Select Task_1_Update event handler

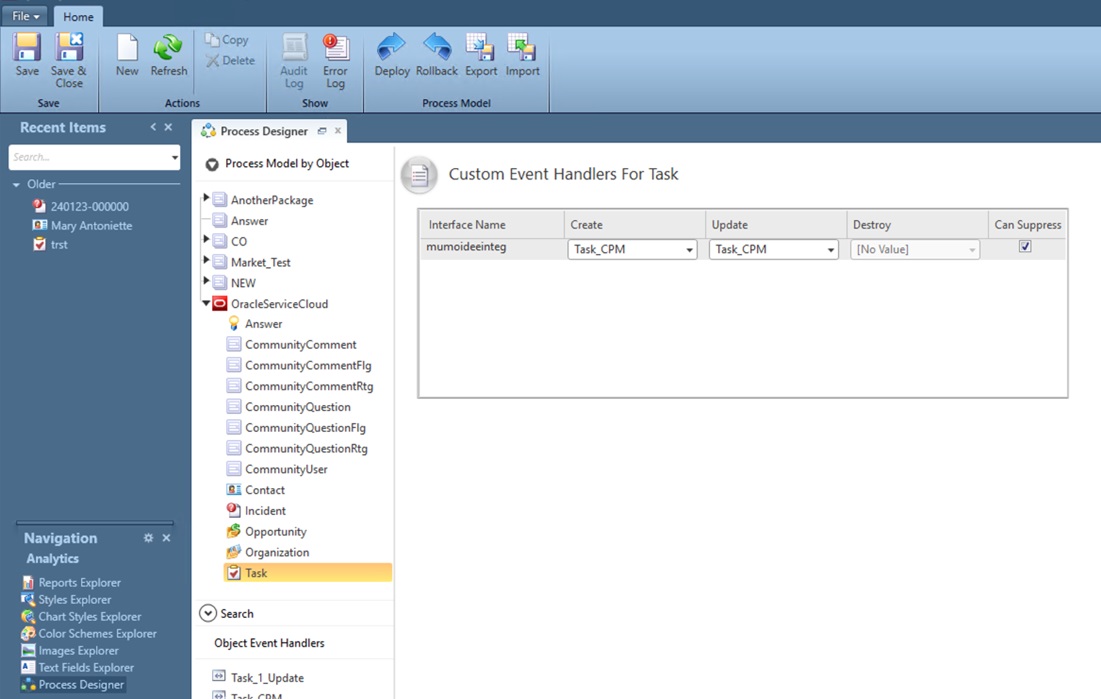point(258,677)
